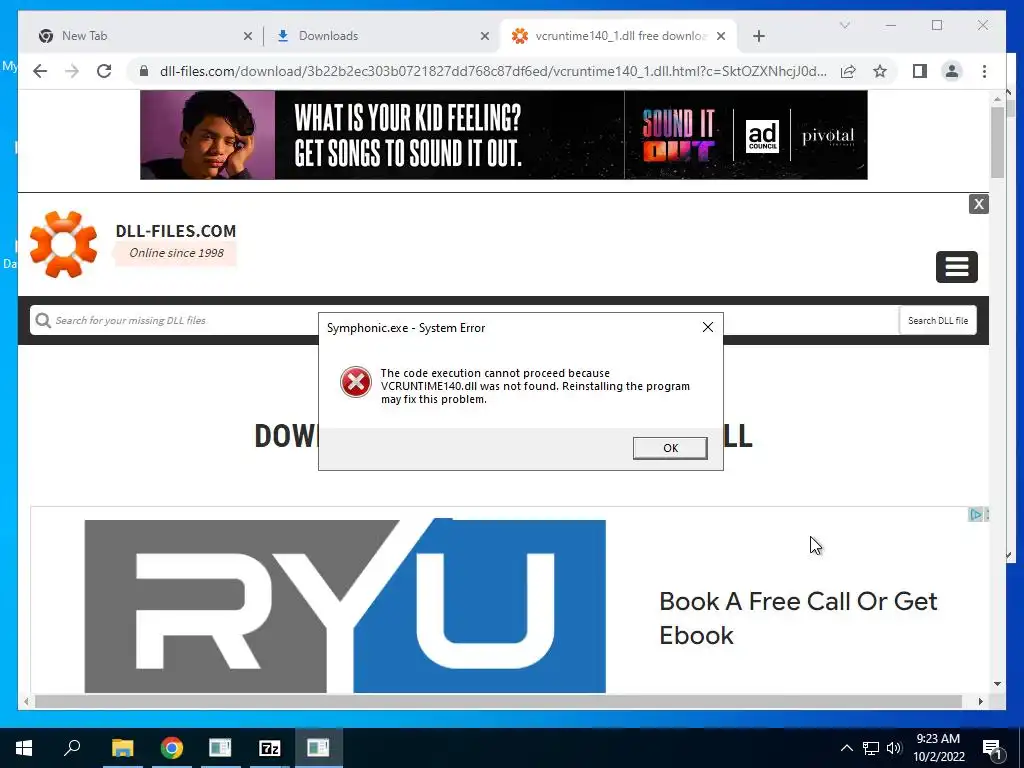Click the horizontal scrollbar at page bottom
1024x768 pixels.
498,701
